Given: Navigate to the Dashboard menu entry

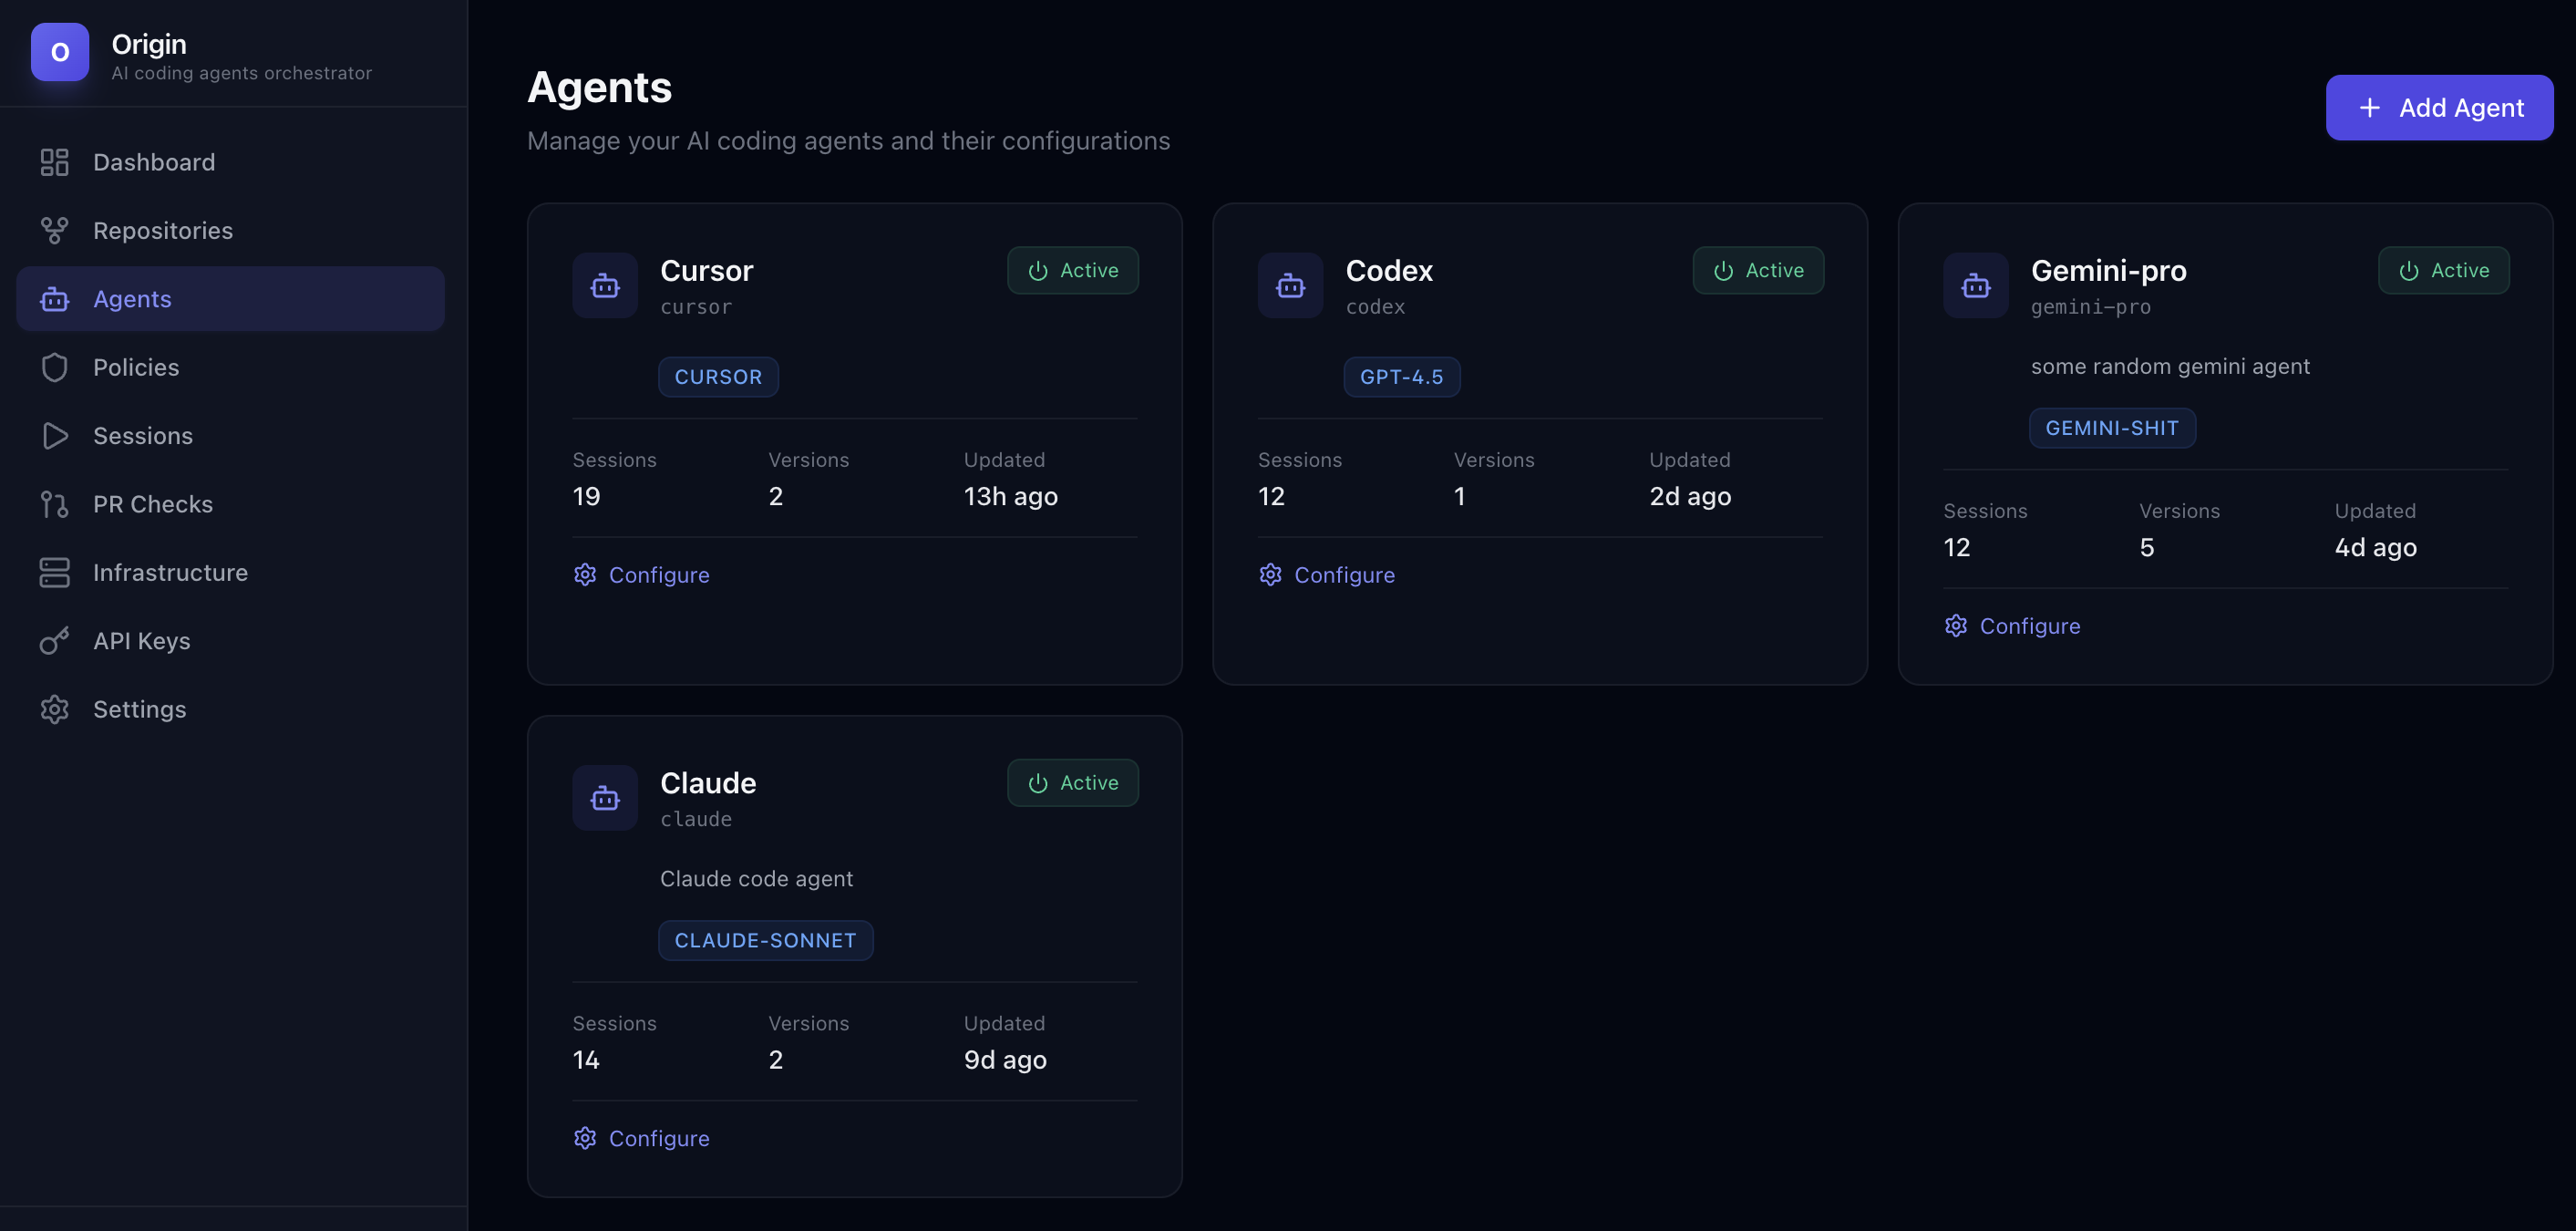Looking at the screenshot, I should click(154, 161).
